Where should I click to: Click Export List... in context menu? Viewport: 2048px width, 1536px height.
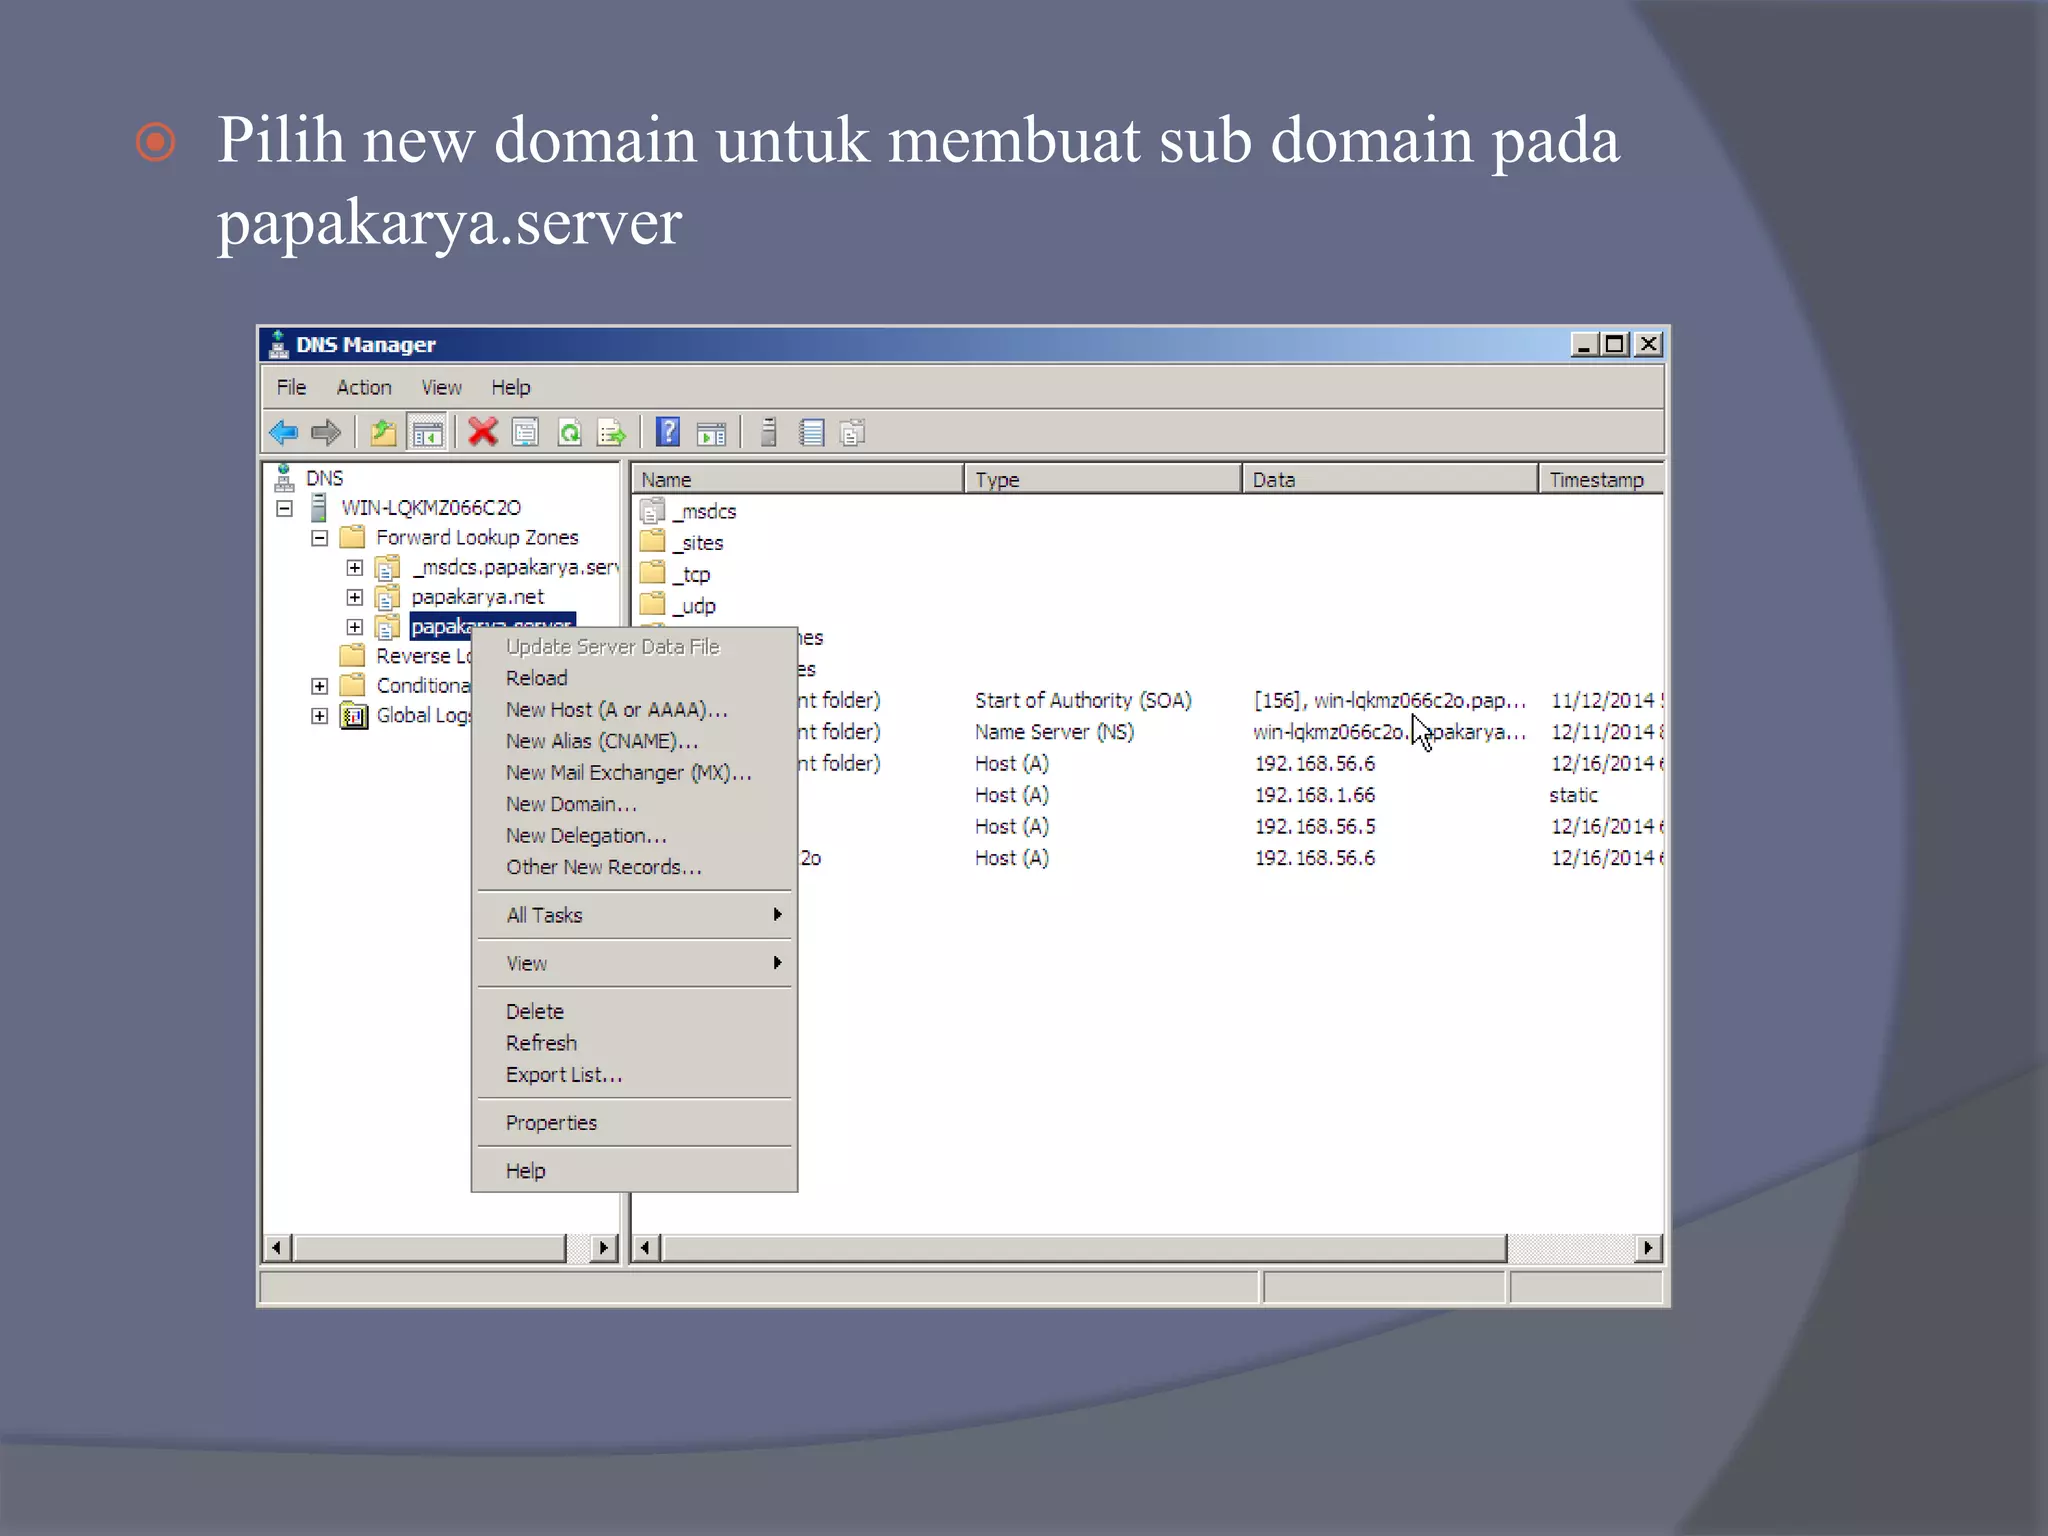tap(635, 1074)
